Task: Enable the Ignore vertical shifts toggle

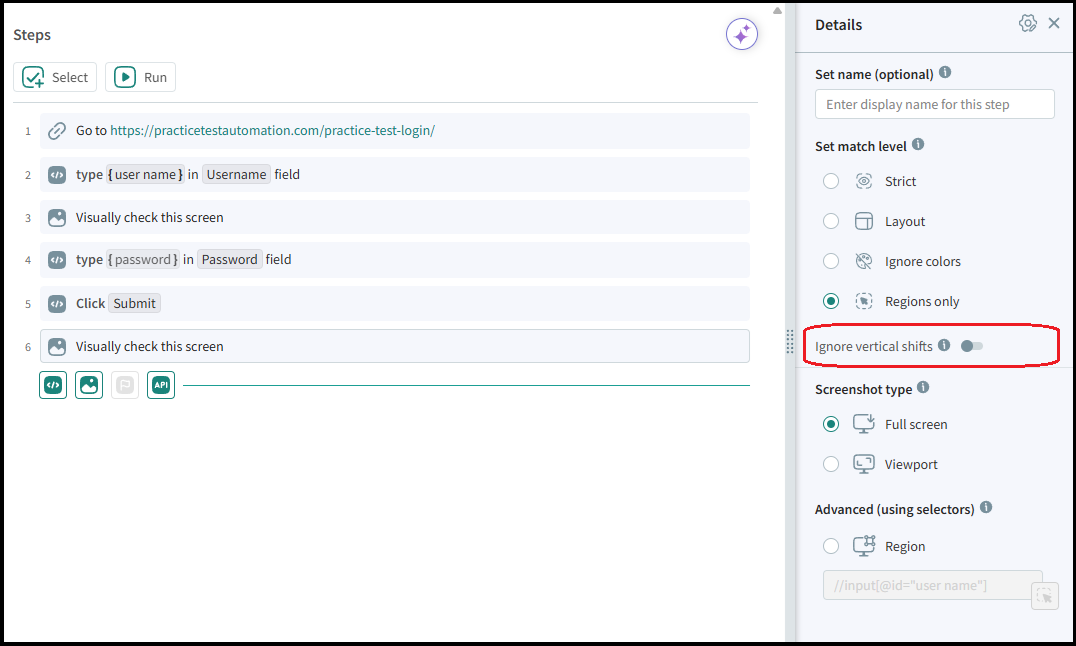Action: (971, 346)
